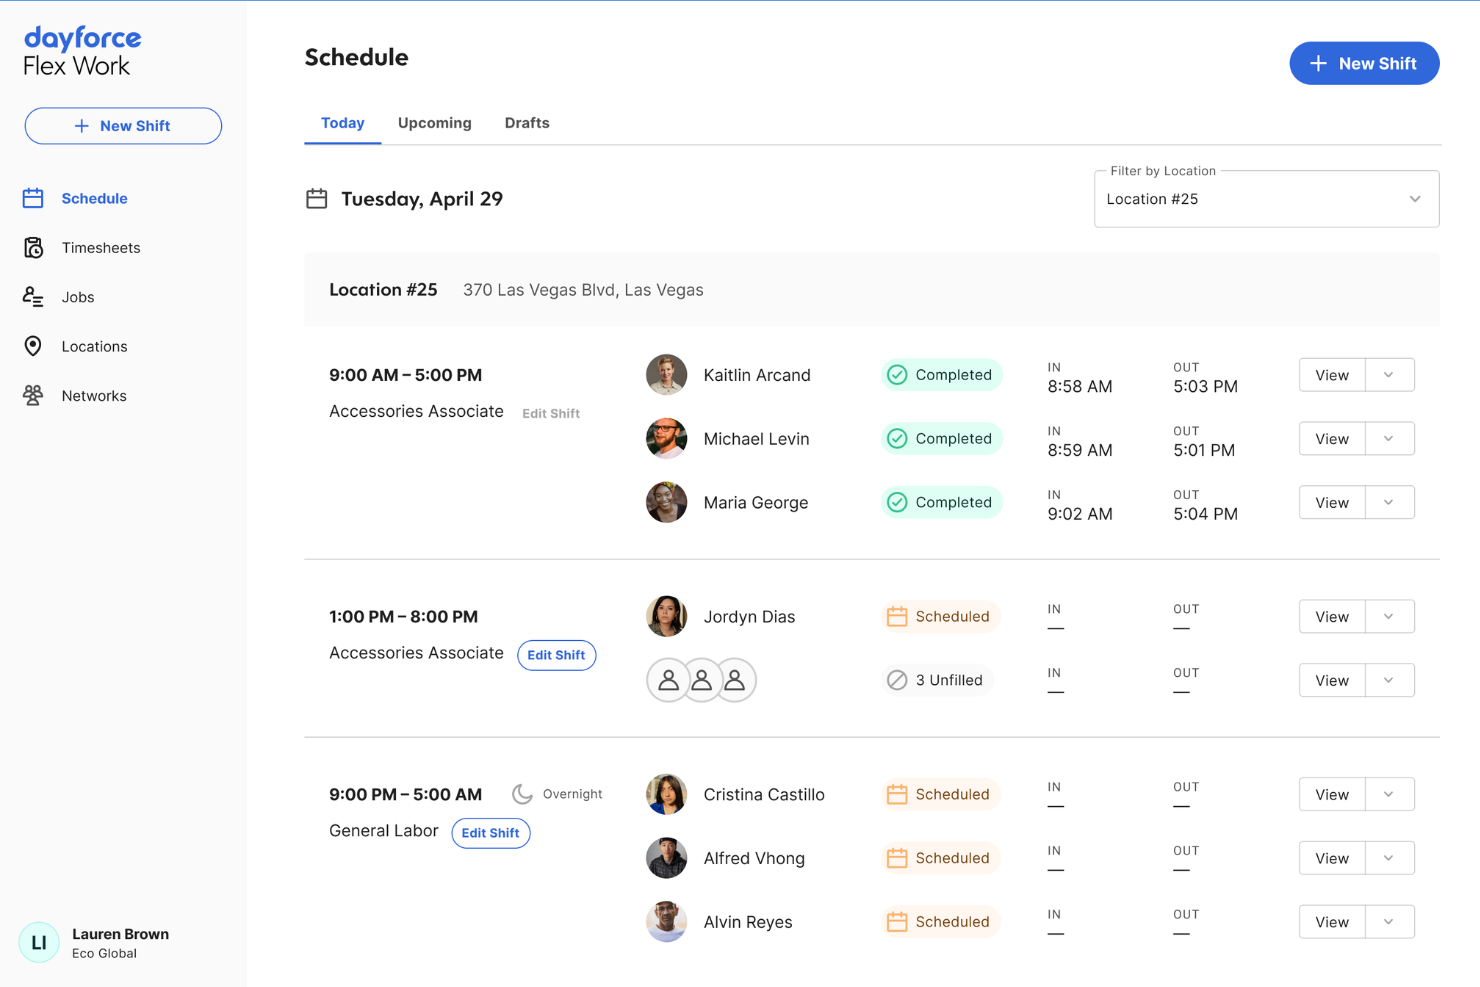Click View for Cristina Castillo
This screenshot has width=1480, height=987.
click(x=1332, y=794)
